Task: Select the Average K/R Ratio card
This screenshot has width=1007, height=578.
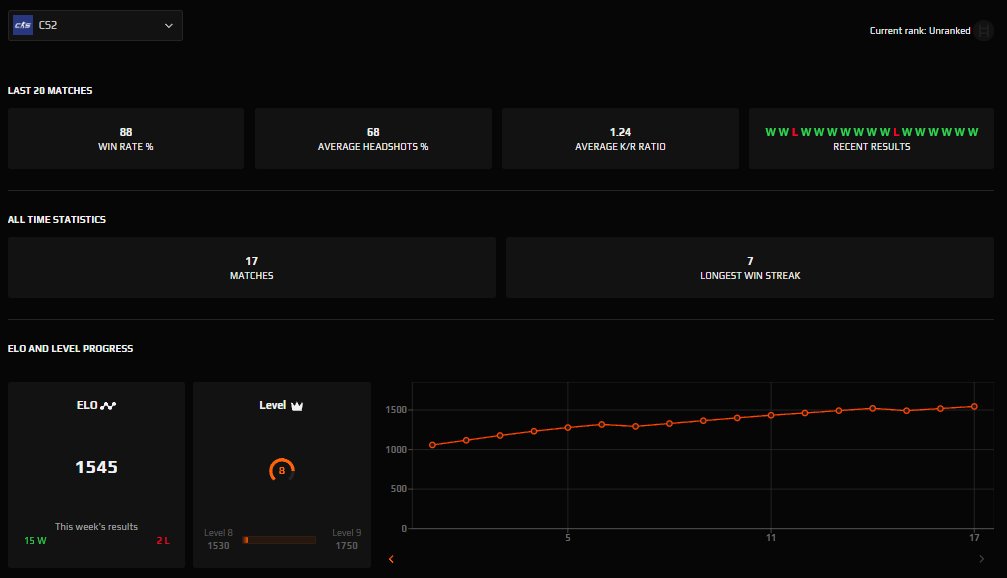Action: coord(620,139)
